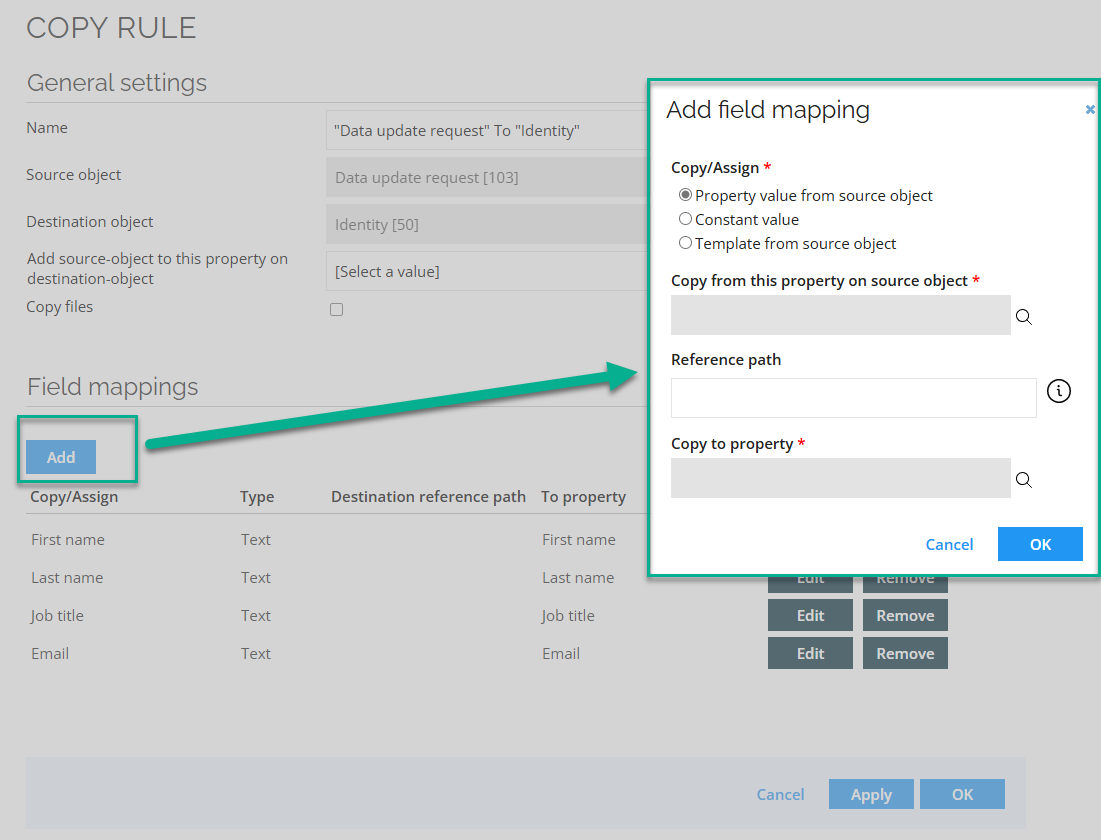Click the Destination object field
This screenshot has height=840, width=1101.
(487, 224)
